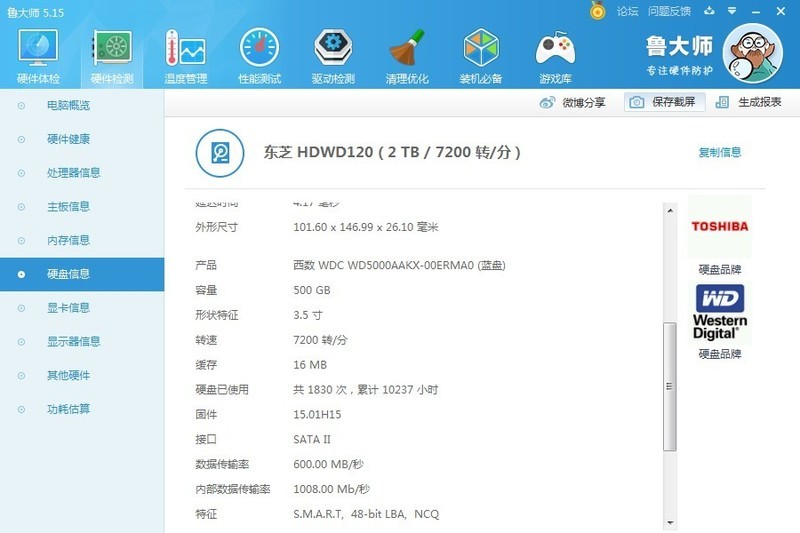This screenshot has width=800, height=533.
Task: Open 清理优化 cleanup optimization broom icon
Action: click(407, 55)
